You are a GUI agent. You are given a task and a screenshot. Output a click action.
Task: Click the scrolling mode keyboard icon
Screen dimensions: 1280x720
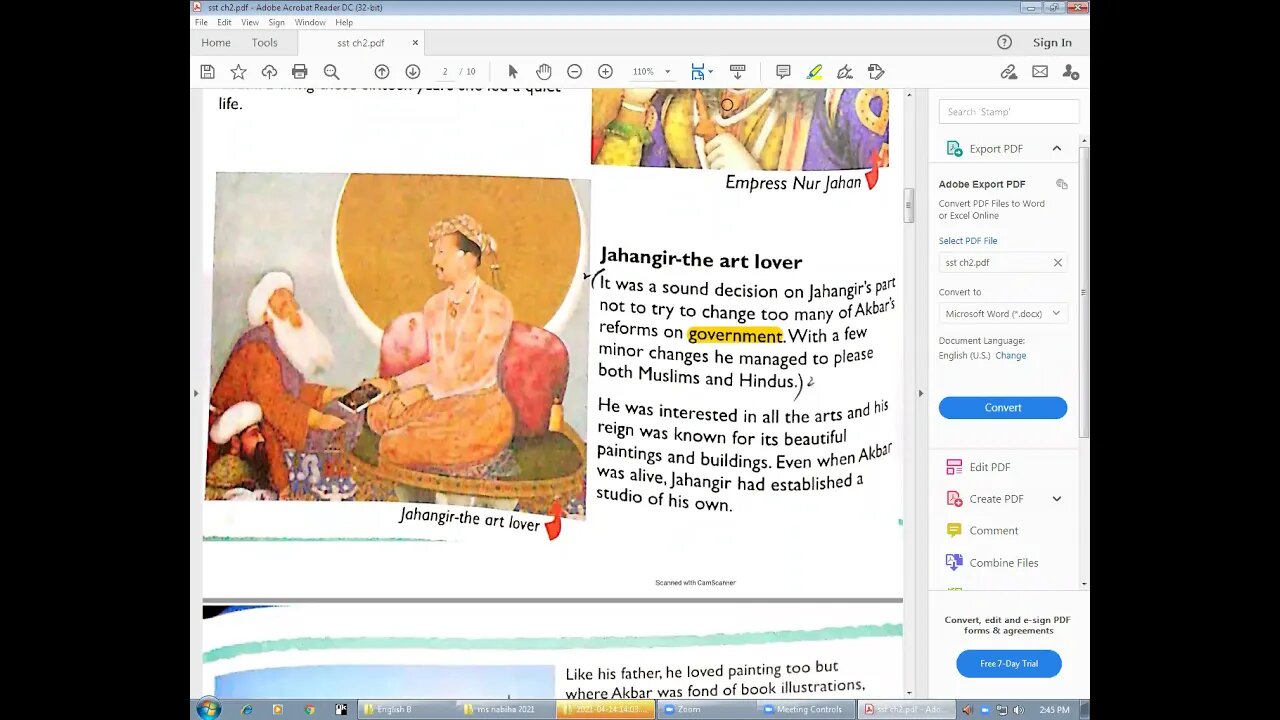738,72
